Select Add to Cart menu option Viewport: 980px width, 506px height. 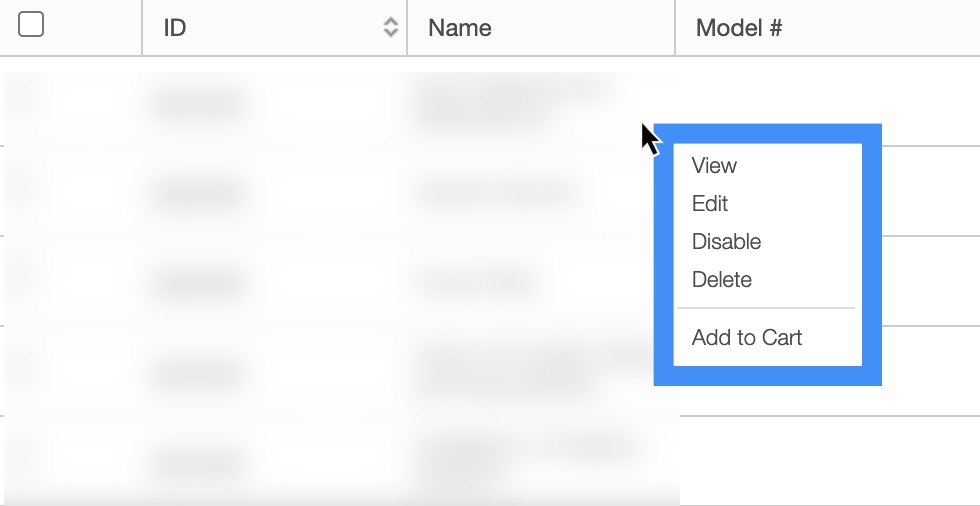pos(747,338)
